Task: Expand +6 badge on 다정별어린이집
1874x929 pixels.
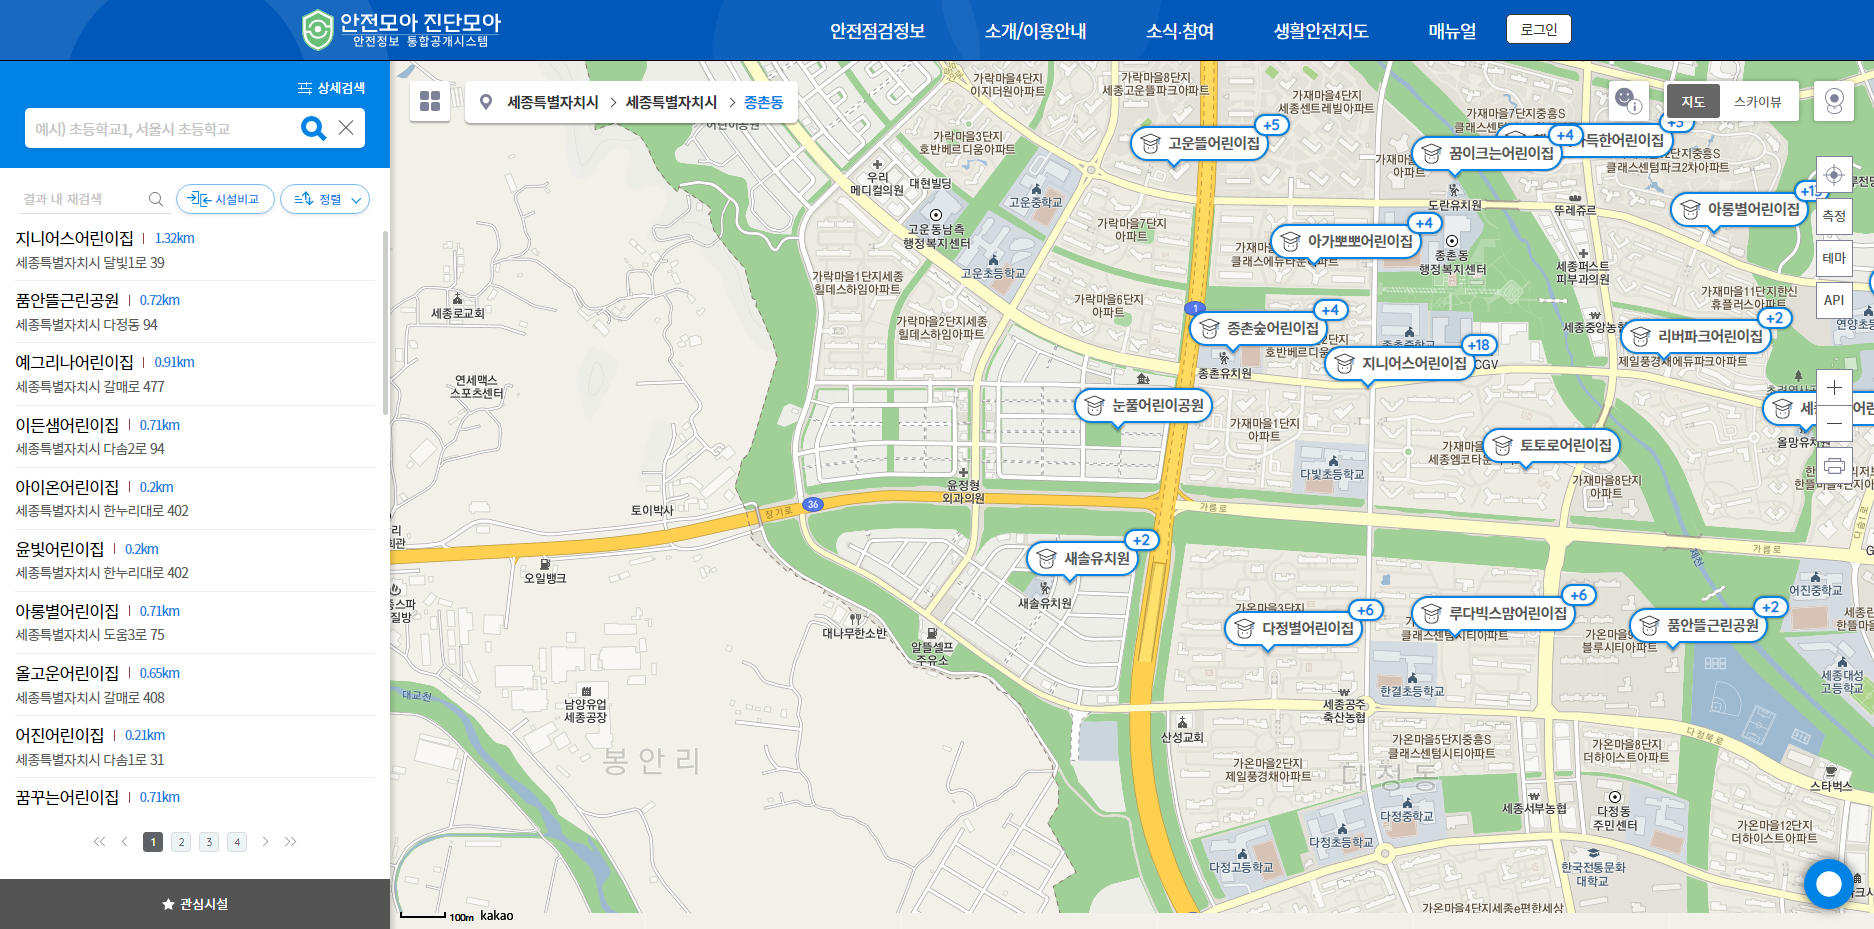Action: point(1365,610)
